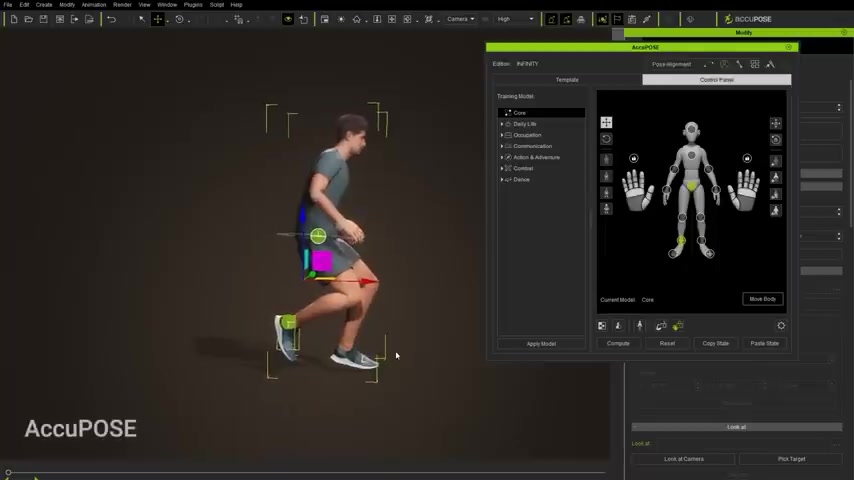Viewport: 854px width, 480px height.
Task: Select the highlighted hip control on dummy
Action: (x=692, y=187)
